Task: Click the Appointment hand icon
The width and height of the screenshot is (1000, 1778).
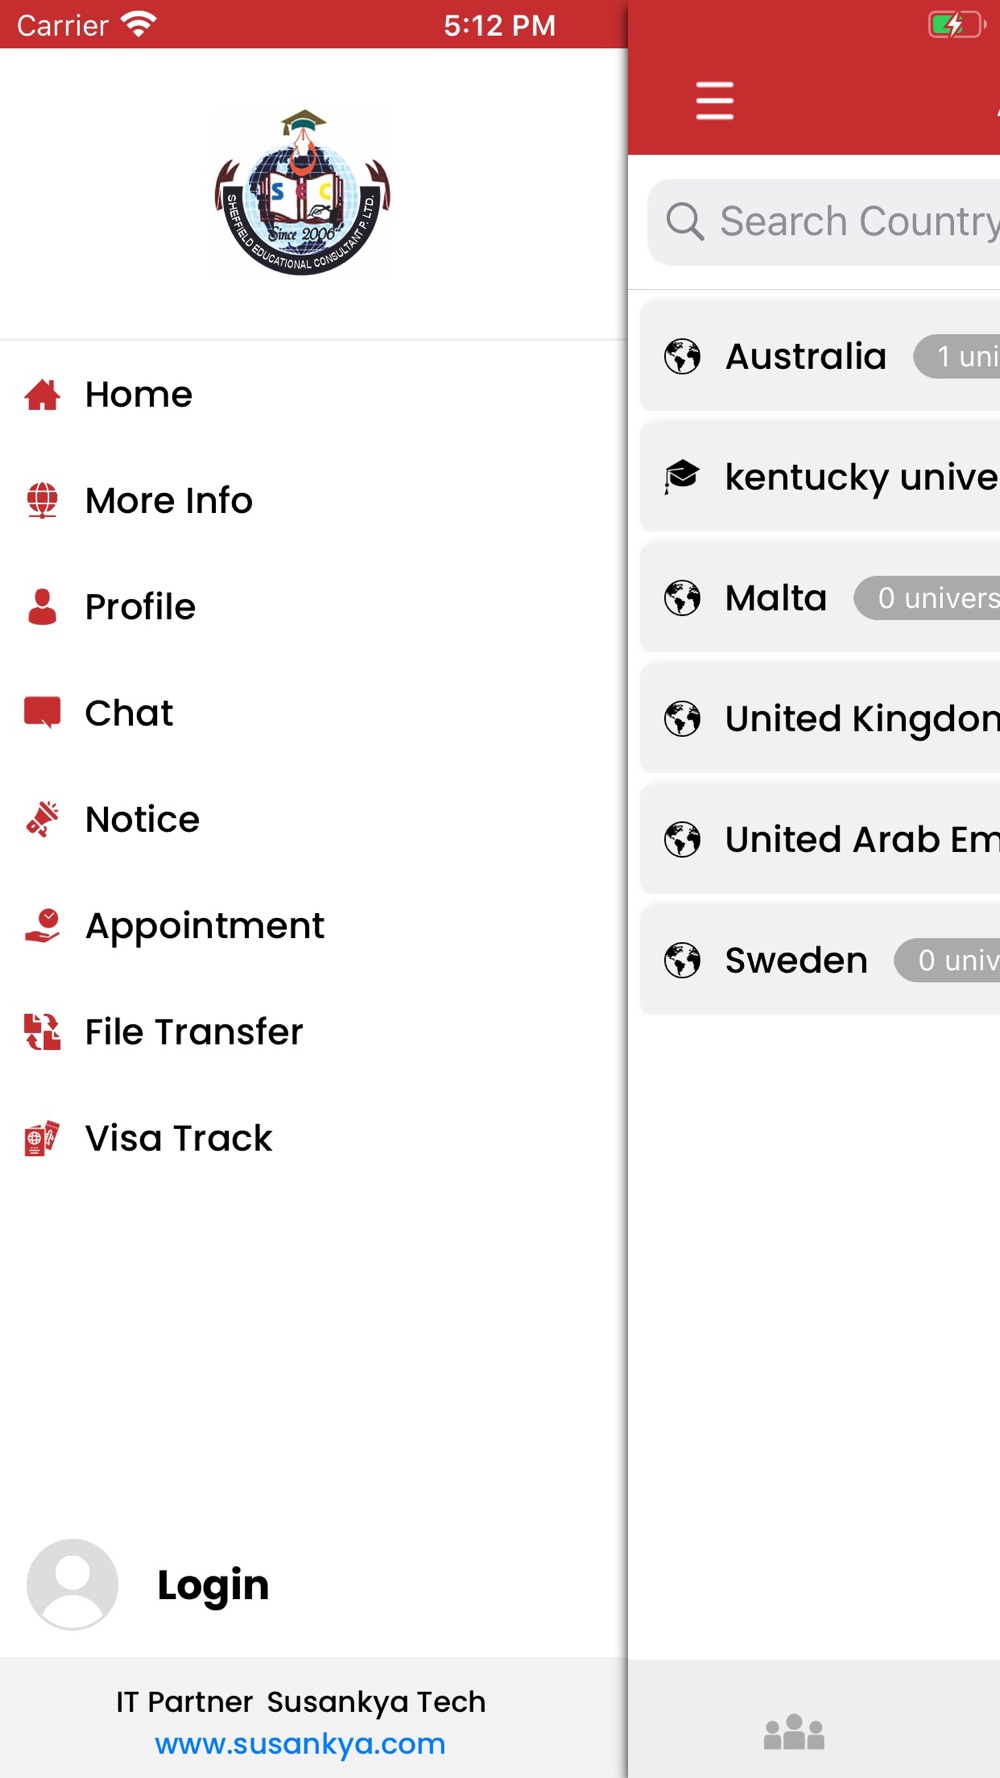Action: pos(42,925)
